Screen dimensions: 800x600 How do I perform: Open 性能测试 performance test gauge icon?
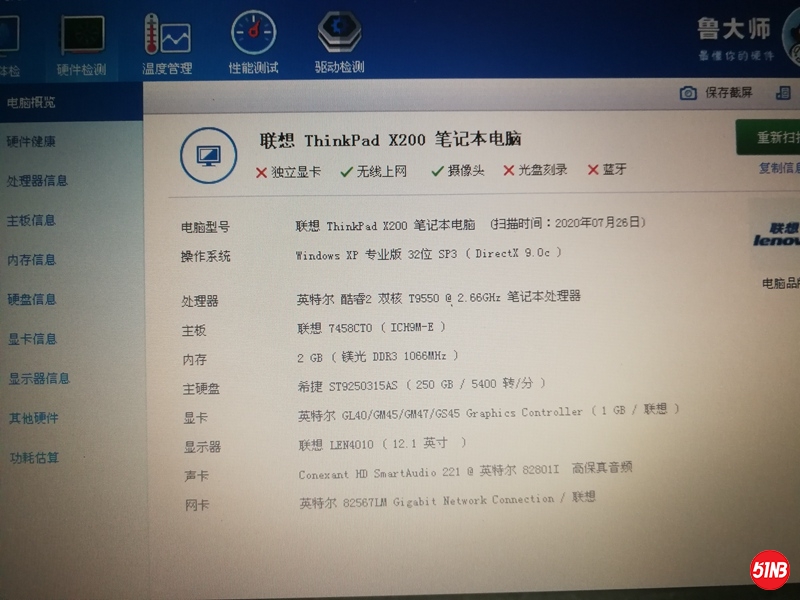[x=253, y=36]
